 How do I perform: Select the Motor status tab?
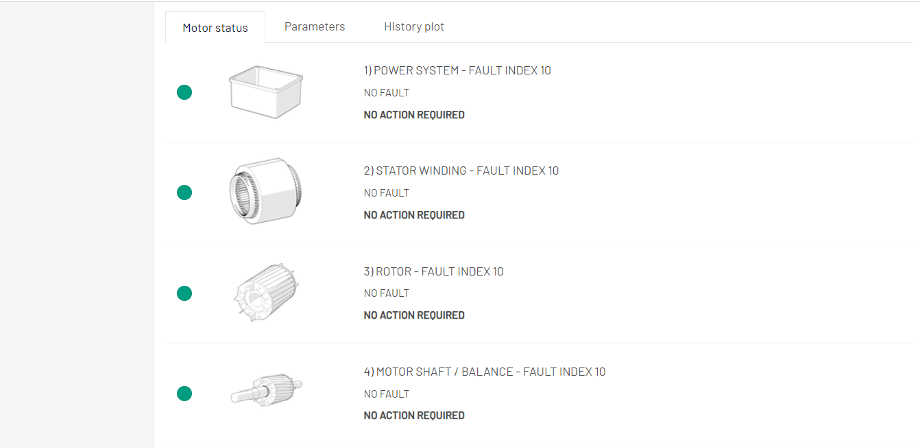point(215,28)
